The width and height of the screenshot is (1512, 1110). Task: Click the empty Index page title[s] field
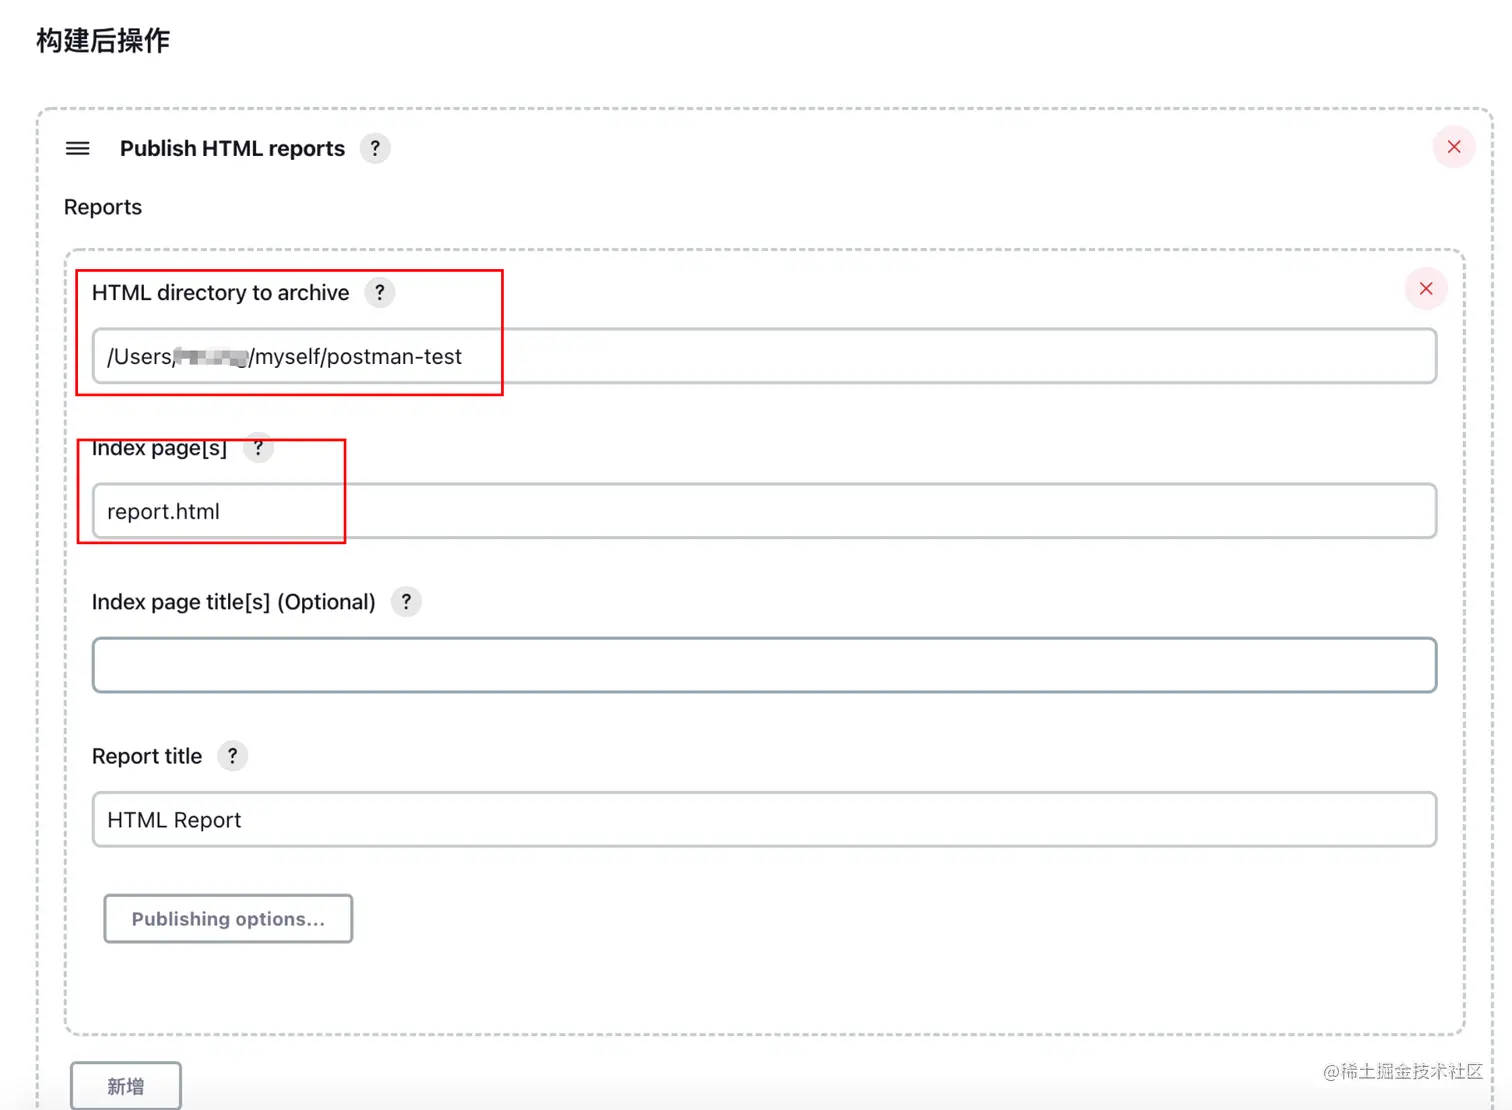pyautogui.click(x=764, y=665)
